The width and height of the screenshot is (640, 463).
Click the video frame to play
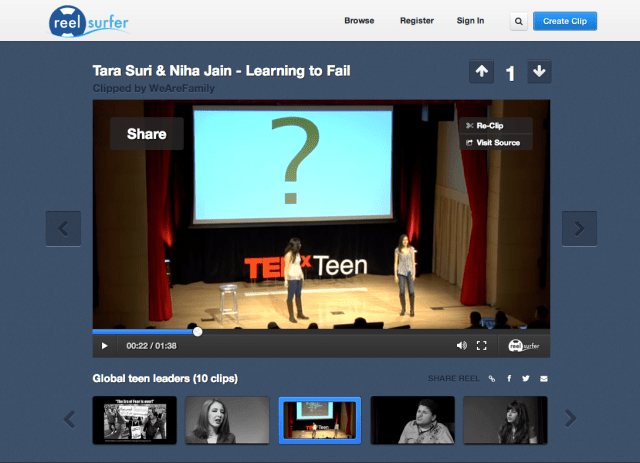coord(321,214)
